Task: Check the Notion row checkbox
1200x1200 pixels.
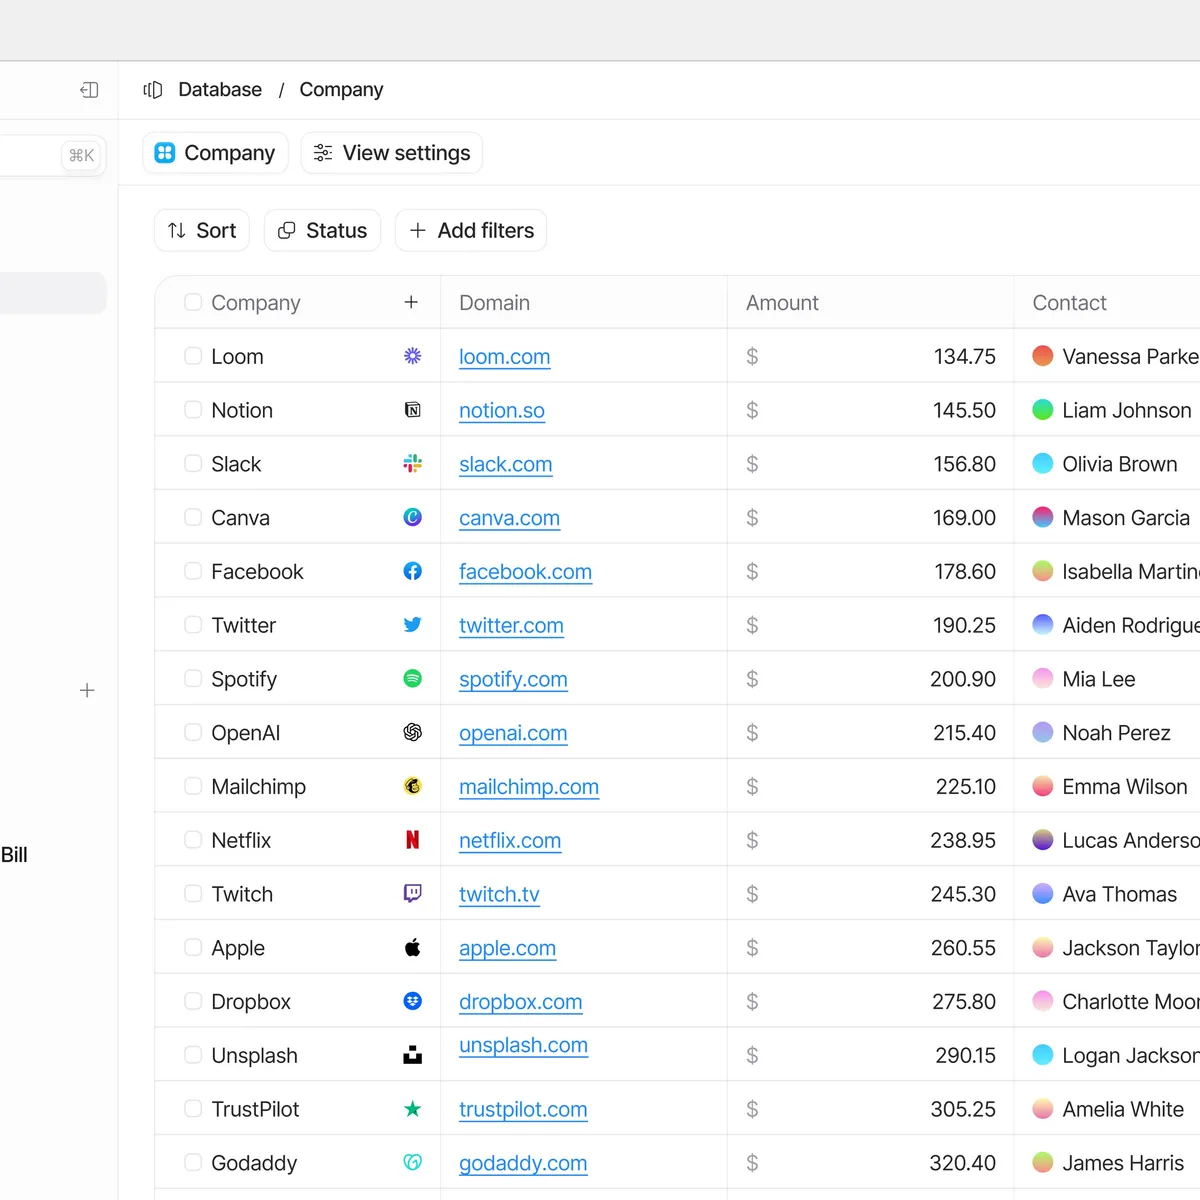Action: click(x=193, y=410)
